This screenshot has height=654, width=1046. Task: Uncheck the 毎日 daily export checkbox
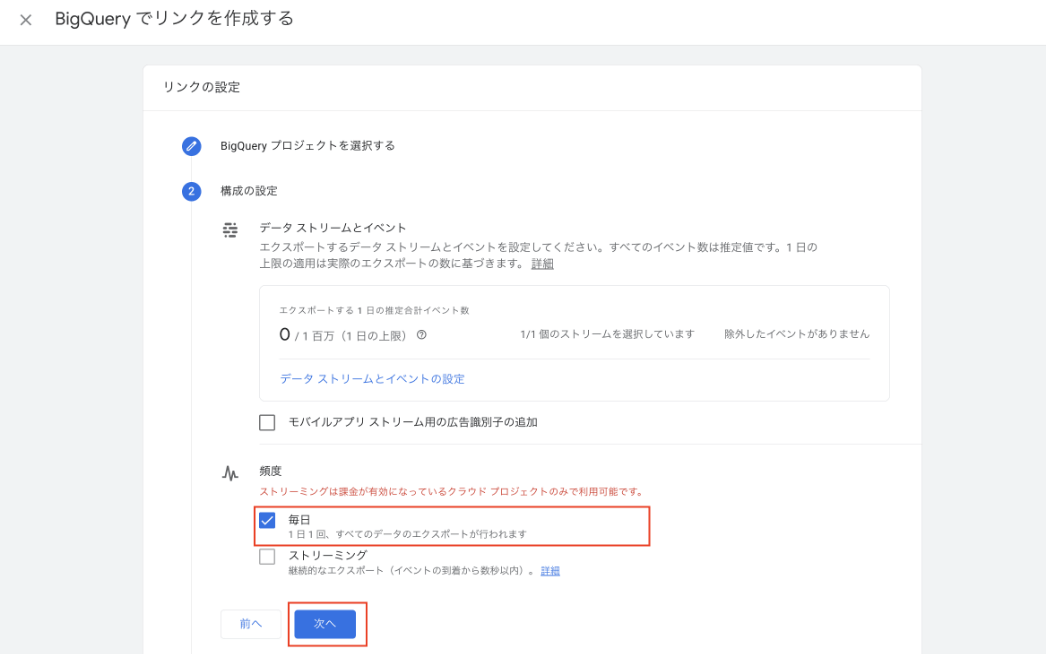[x=267, y=520]
